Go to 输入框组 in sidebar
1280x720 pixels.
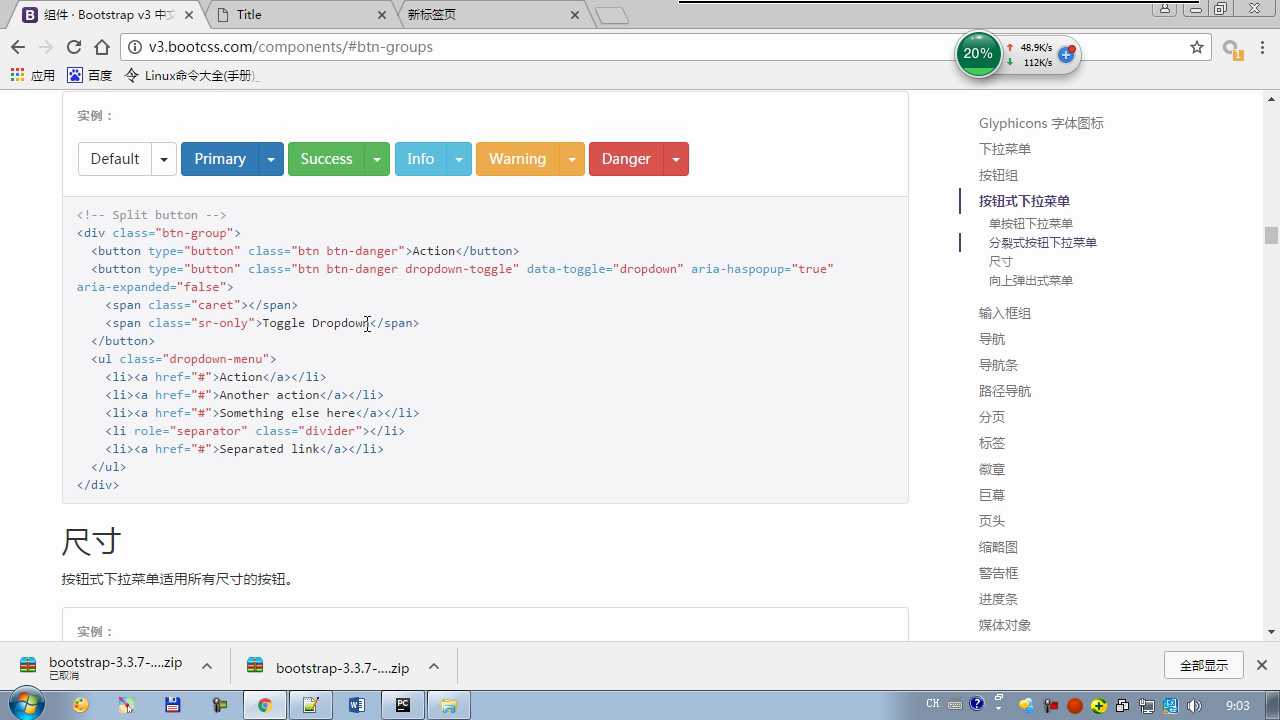coord(1005,313)
